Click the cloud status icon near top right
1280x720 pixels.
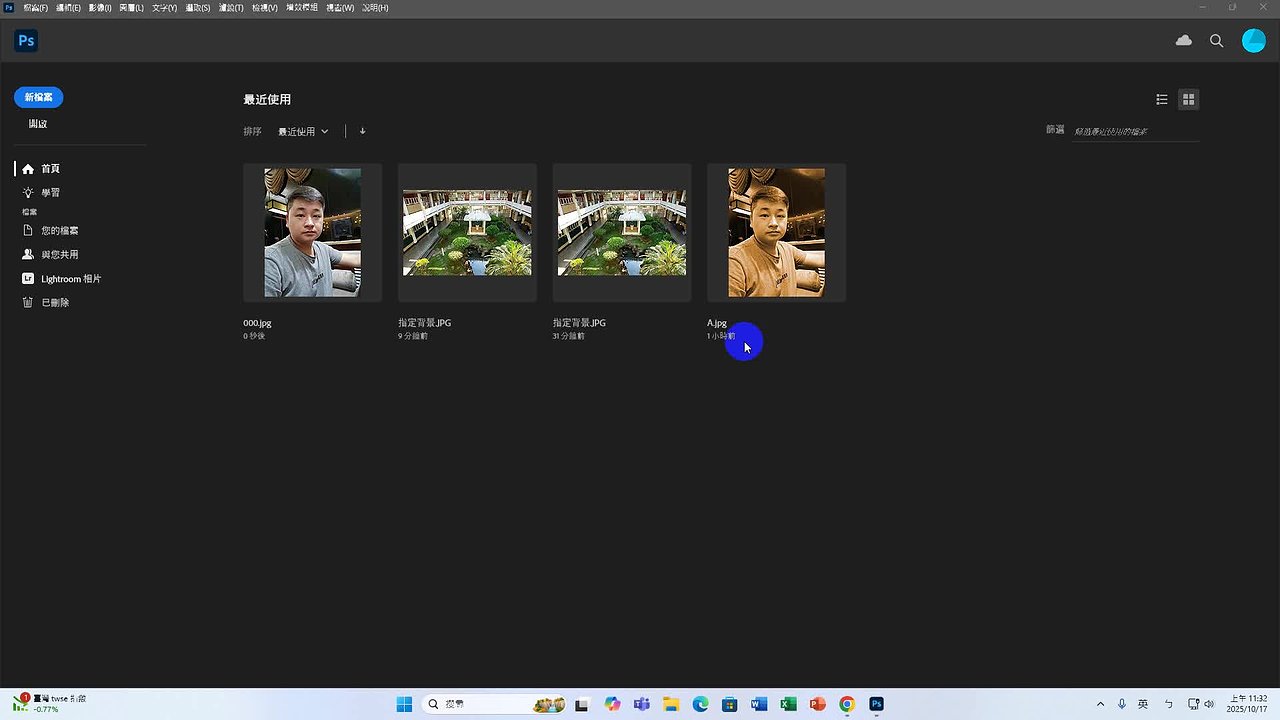1184,40
